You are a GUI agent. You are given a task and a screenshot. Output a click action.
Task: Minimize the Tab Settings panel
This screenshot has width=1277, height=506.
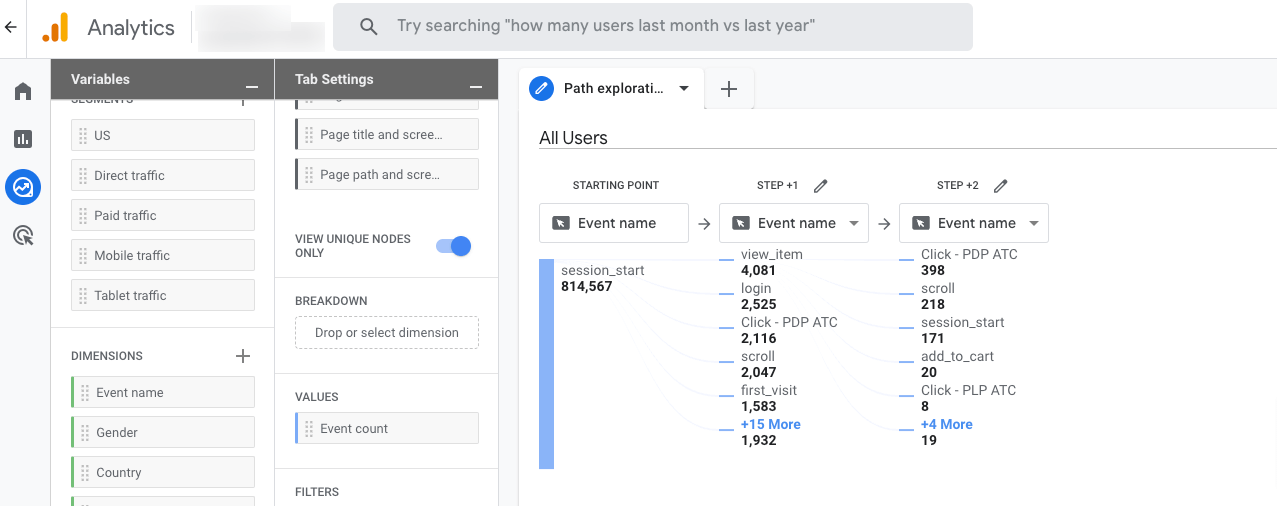[x=476, y=86]
